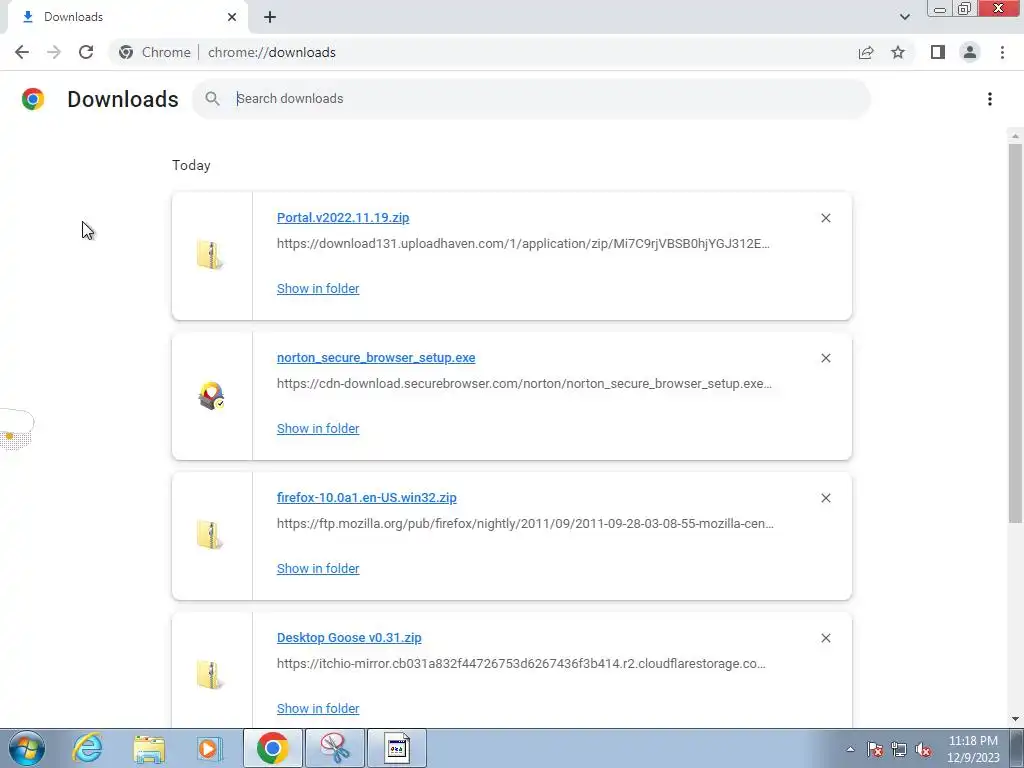Click the page vertical scrollbar thumb
This screenshot has width=1024, height=768.
1014,333
